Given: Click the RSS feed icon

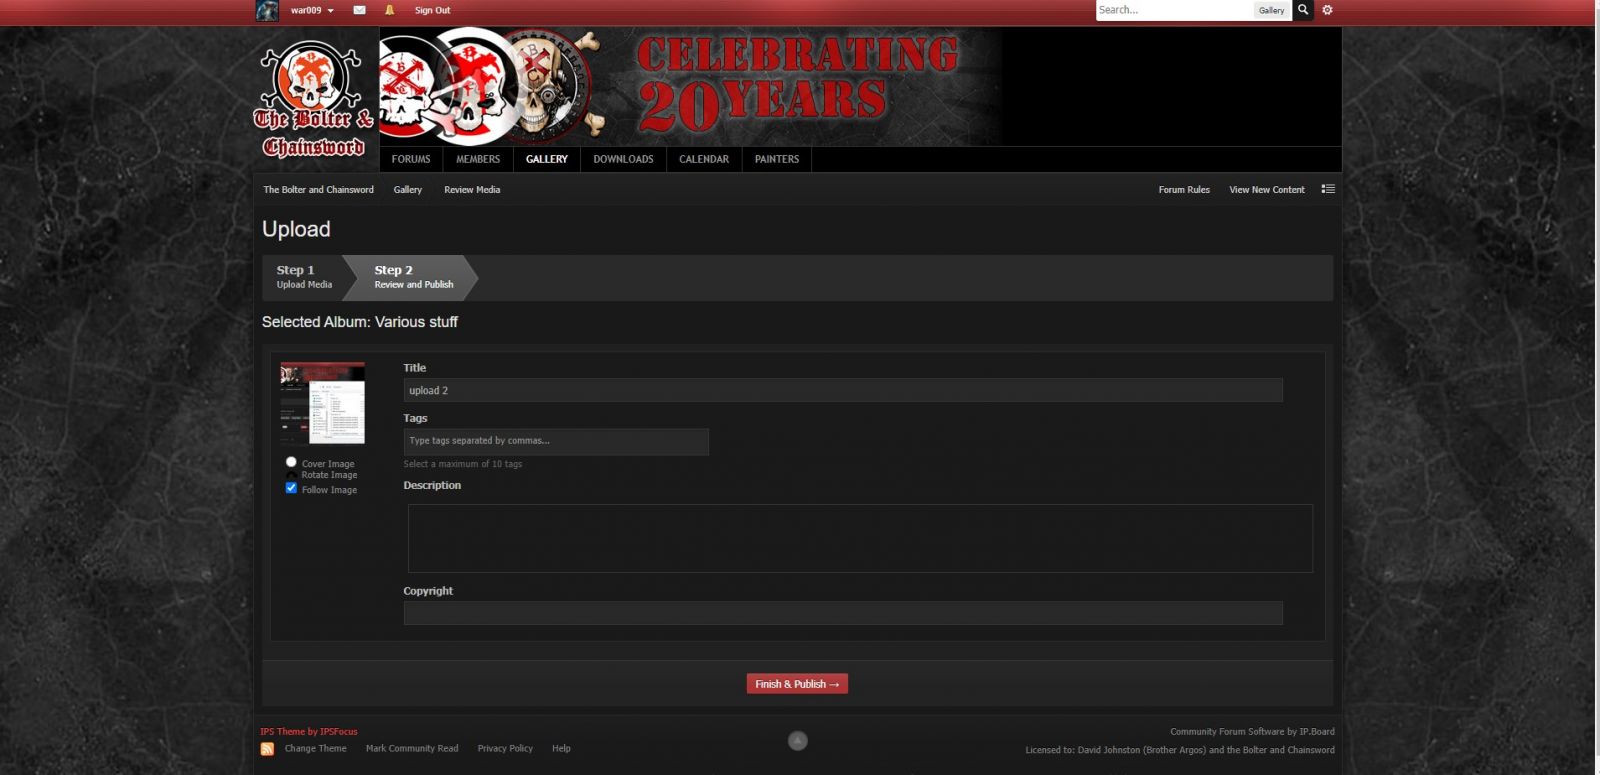Looking at the screenshot, I should 267,749.
